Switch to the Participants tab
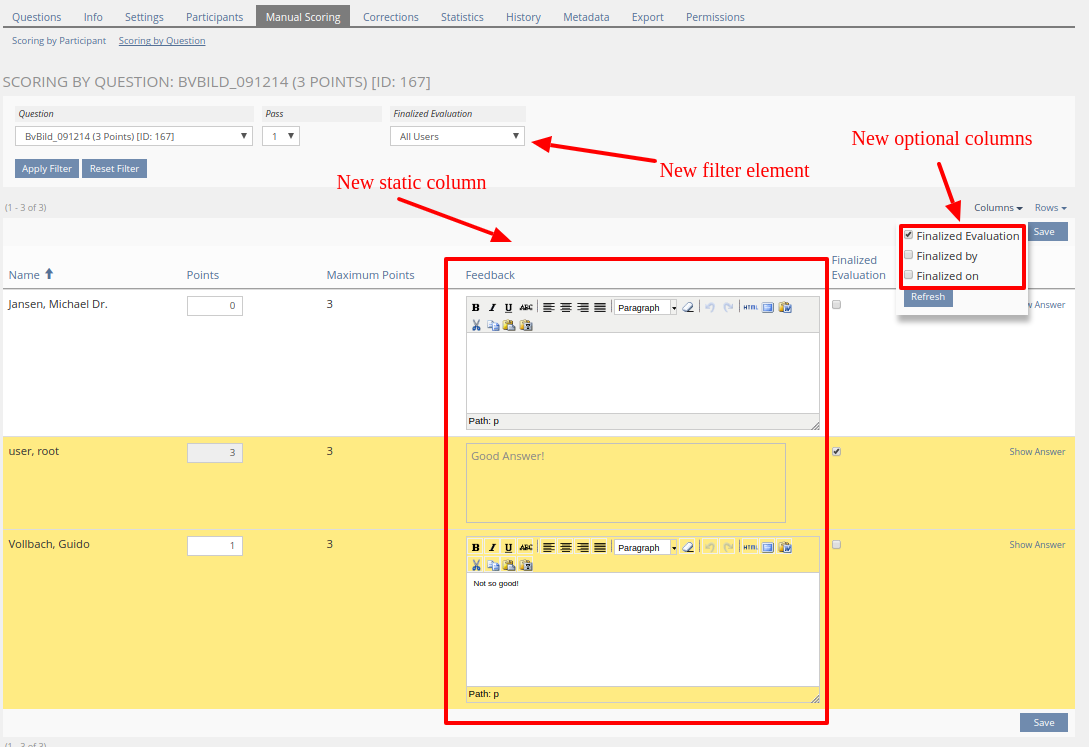The height and width of the screenshot is (747, 1089). tap(215, 17)
